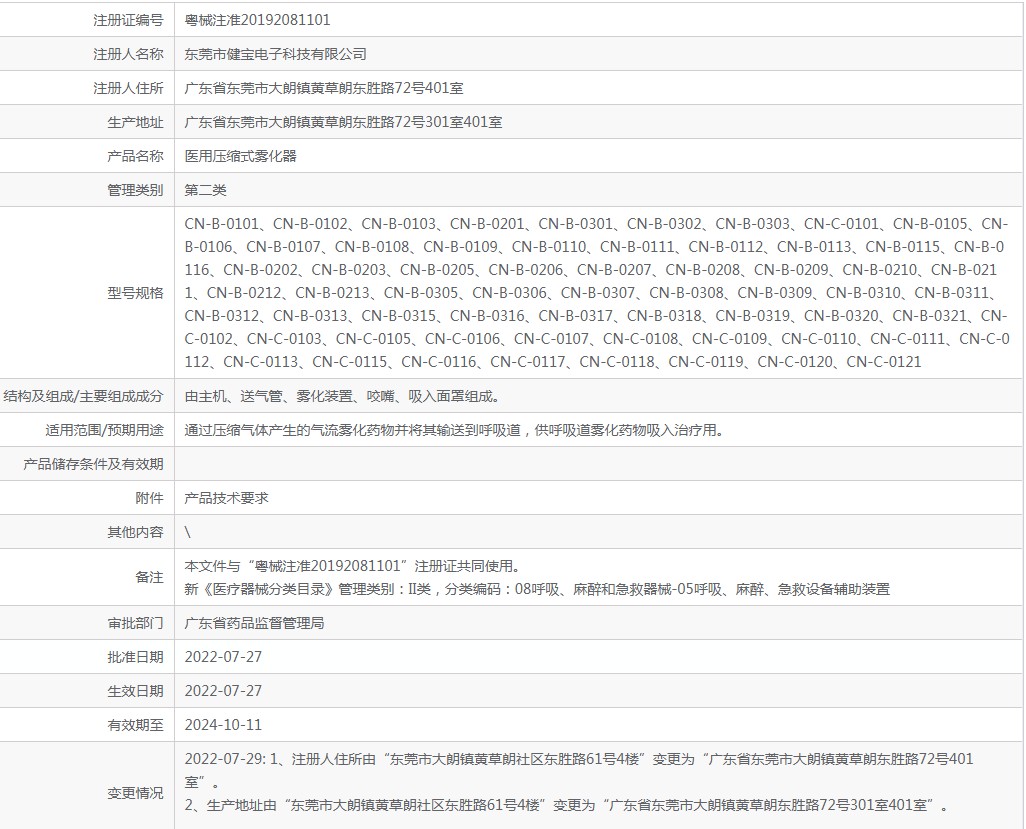Click the 2022-07-29 change record first item
Screen dimensions: 1026x829
click(x=579, y=771)
